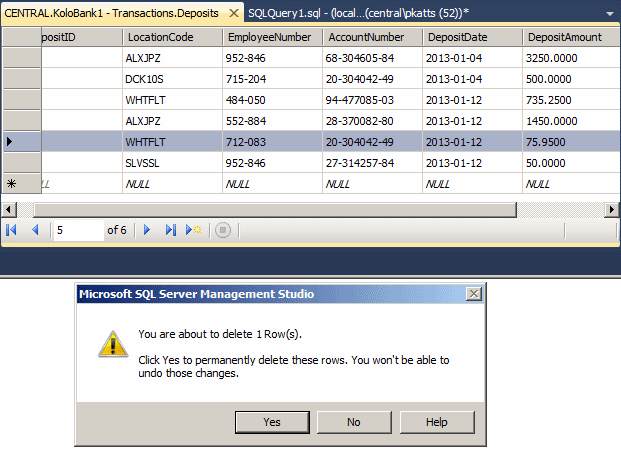This screenshot has width=621, height=449.
Task: Click the stop retrieving data icon
Action: [223, 230]
